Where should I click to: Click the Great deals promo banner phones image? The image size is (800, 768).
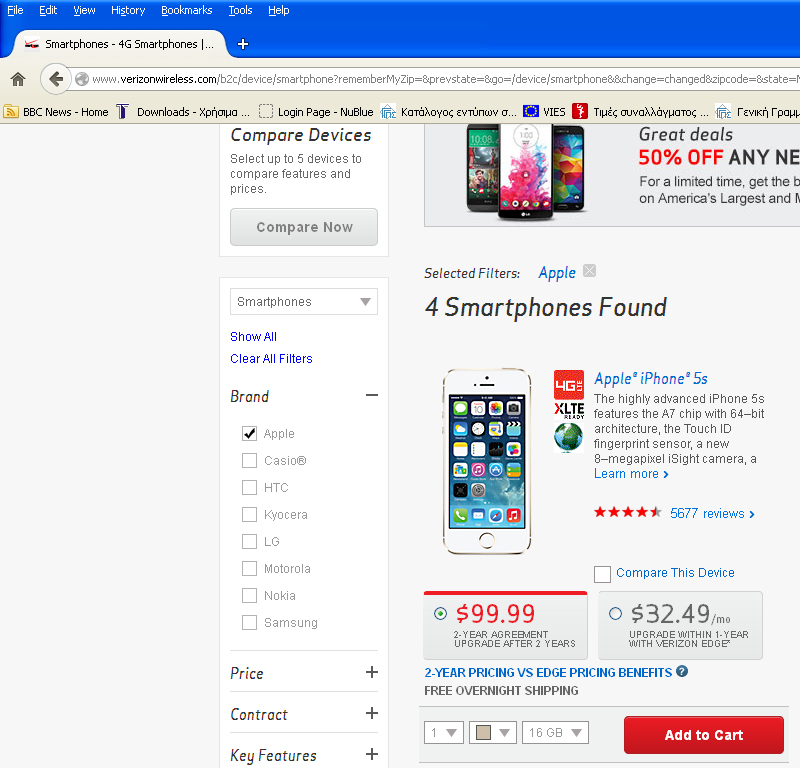coord(526,172)
